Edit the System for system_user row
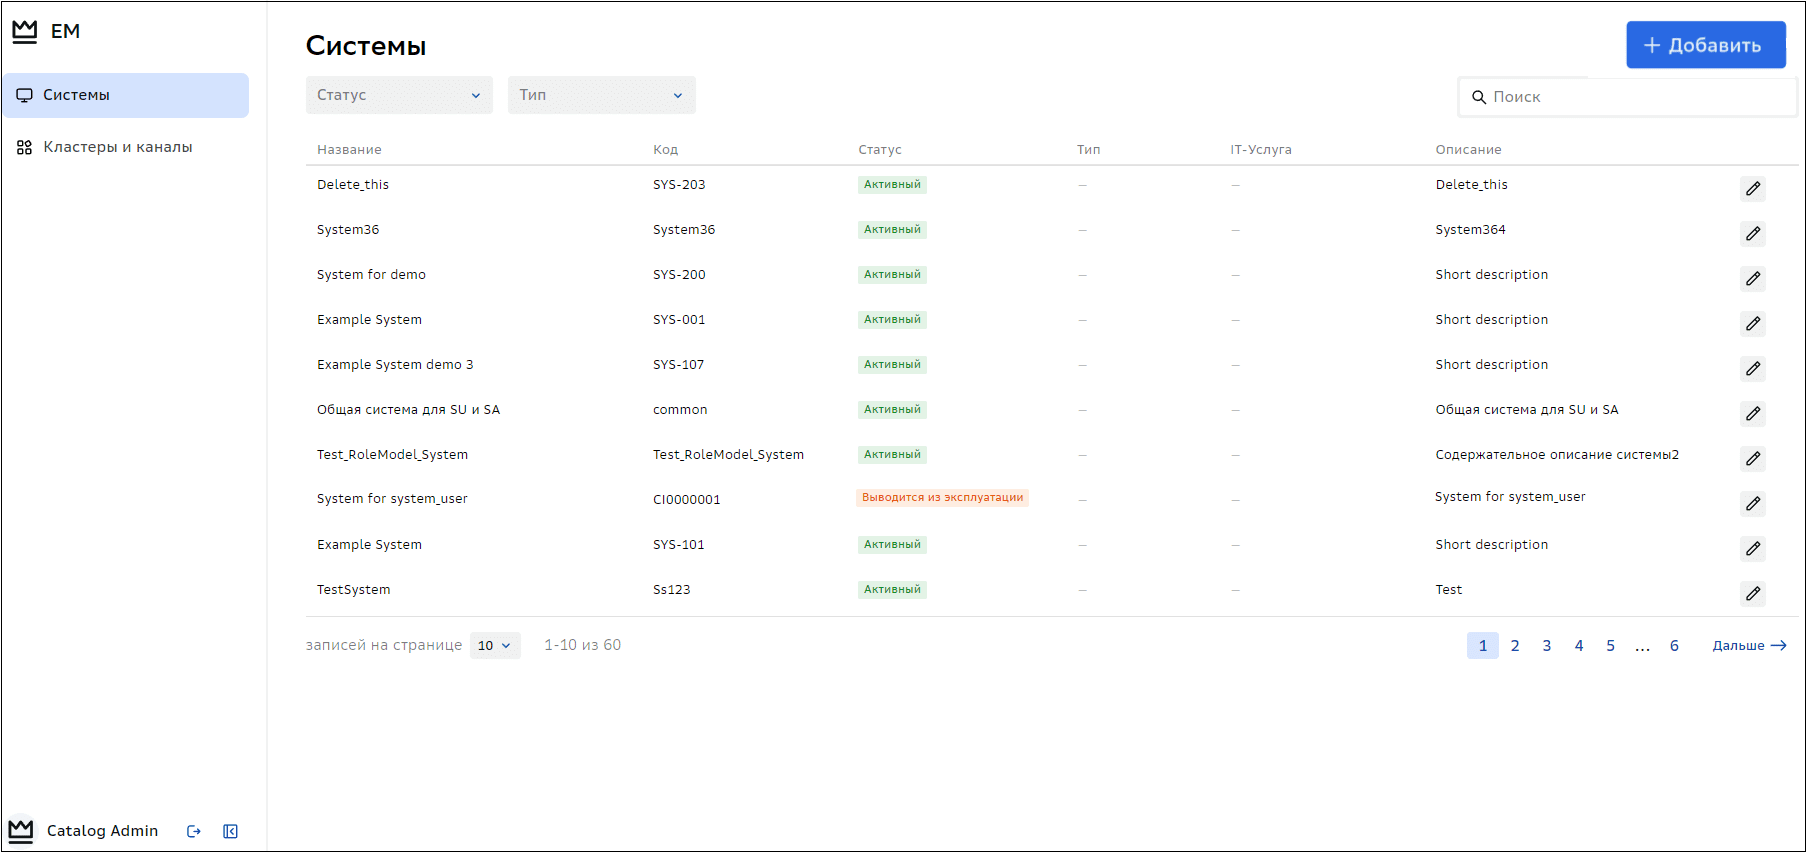The width and height of the screenshot is (1809, 852). coord(1753,504)
